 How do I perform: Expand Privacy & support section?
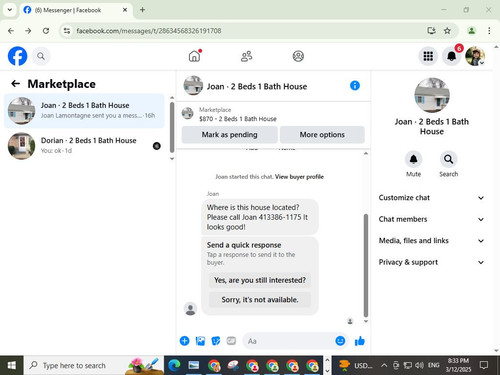431,262
